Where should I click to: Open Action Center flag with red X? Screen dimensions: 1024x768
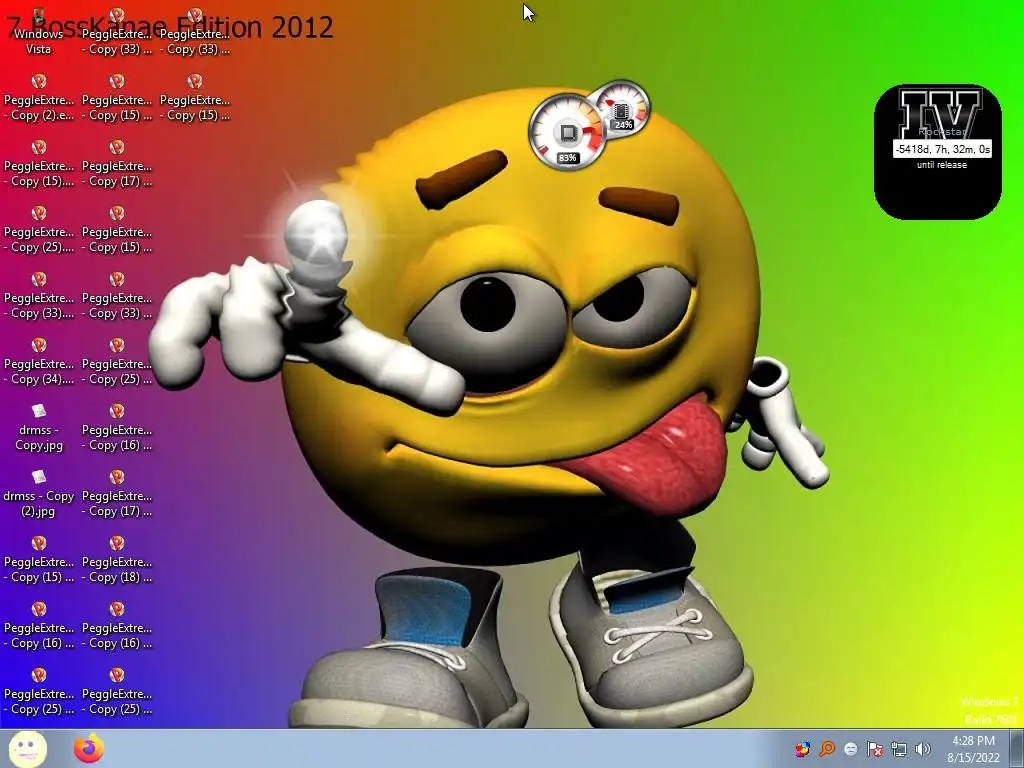(x=875, y=749)
